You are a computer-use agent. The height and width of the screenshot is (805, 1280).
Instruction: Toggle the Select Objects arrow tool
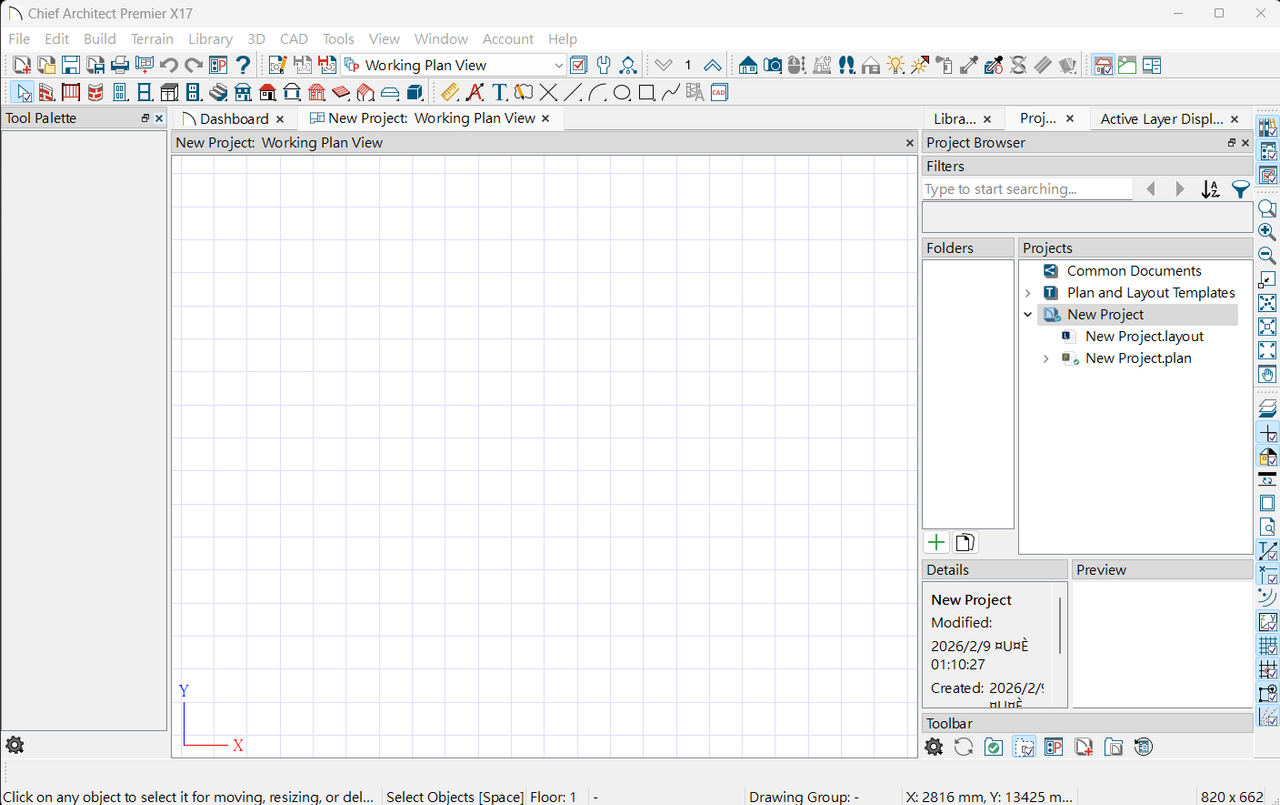pos(22,93)
